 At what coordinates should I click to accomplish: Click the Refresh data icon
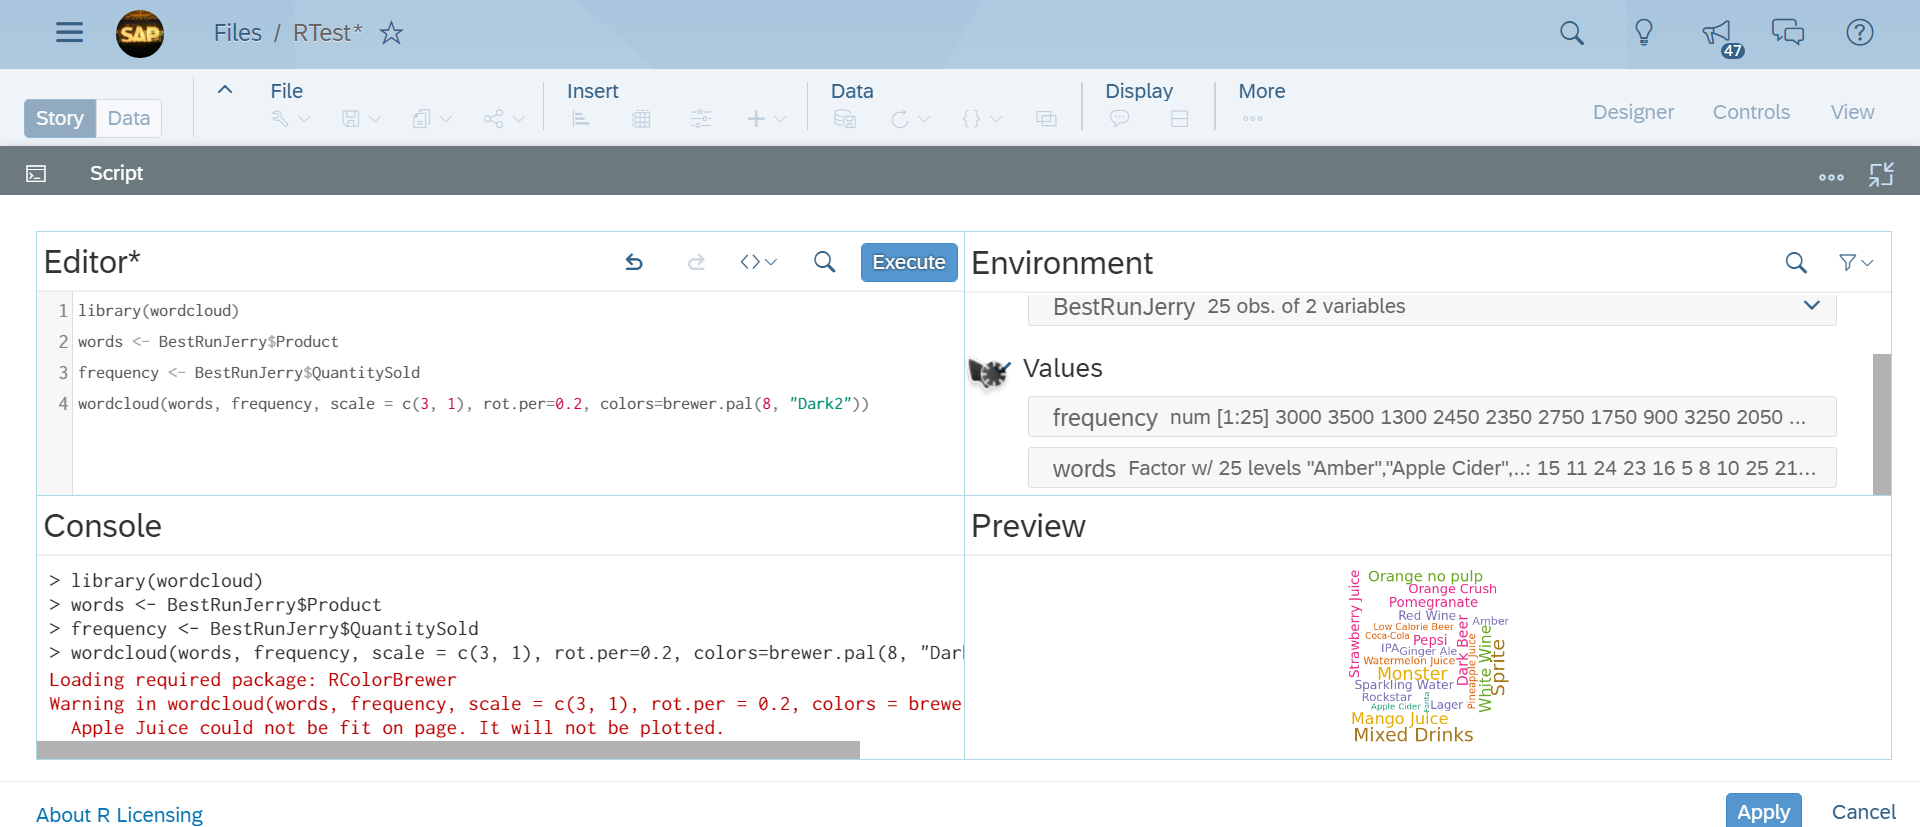pyautogui.click(x=900, y=119)
